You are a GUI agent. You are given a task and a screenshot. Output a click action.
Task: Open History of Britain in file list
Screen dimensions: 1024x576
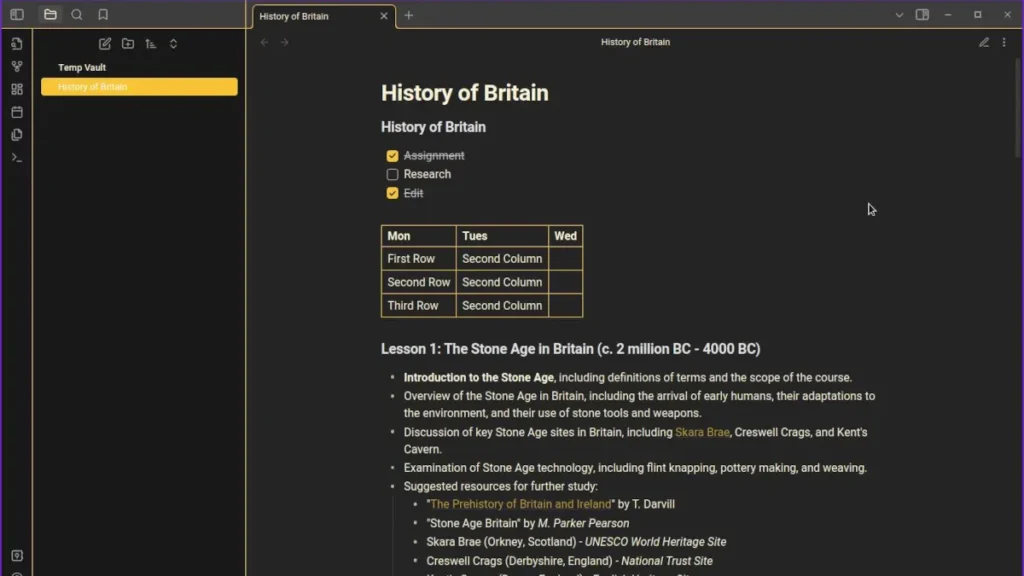(x=139, y=87)
